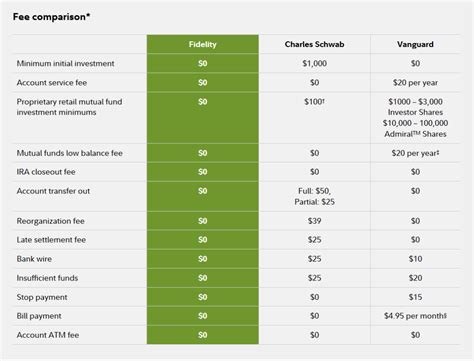Click Proprietary retail mutual fund row label
Viewport: 474px width, 361px height.
[69, 107]
